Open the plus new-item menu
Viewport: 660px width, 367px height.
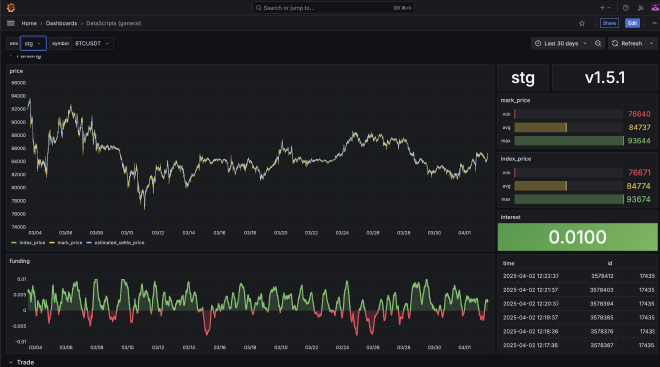605,8
